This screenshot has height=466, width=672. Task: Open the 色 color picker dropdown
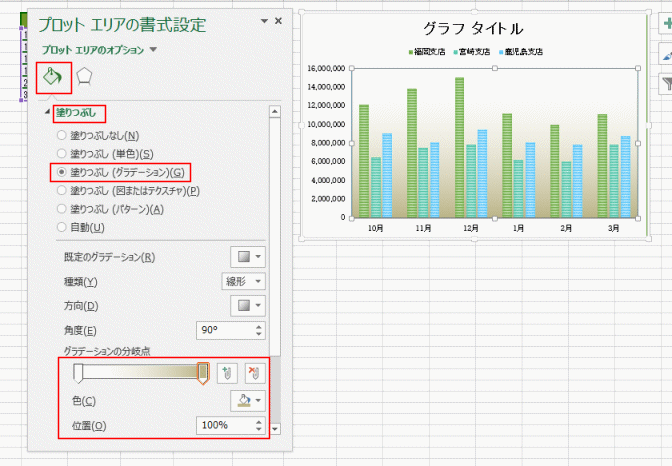[x=248, y=401]
